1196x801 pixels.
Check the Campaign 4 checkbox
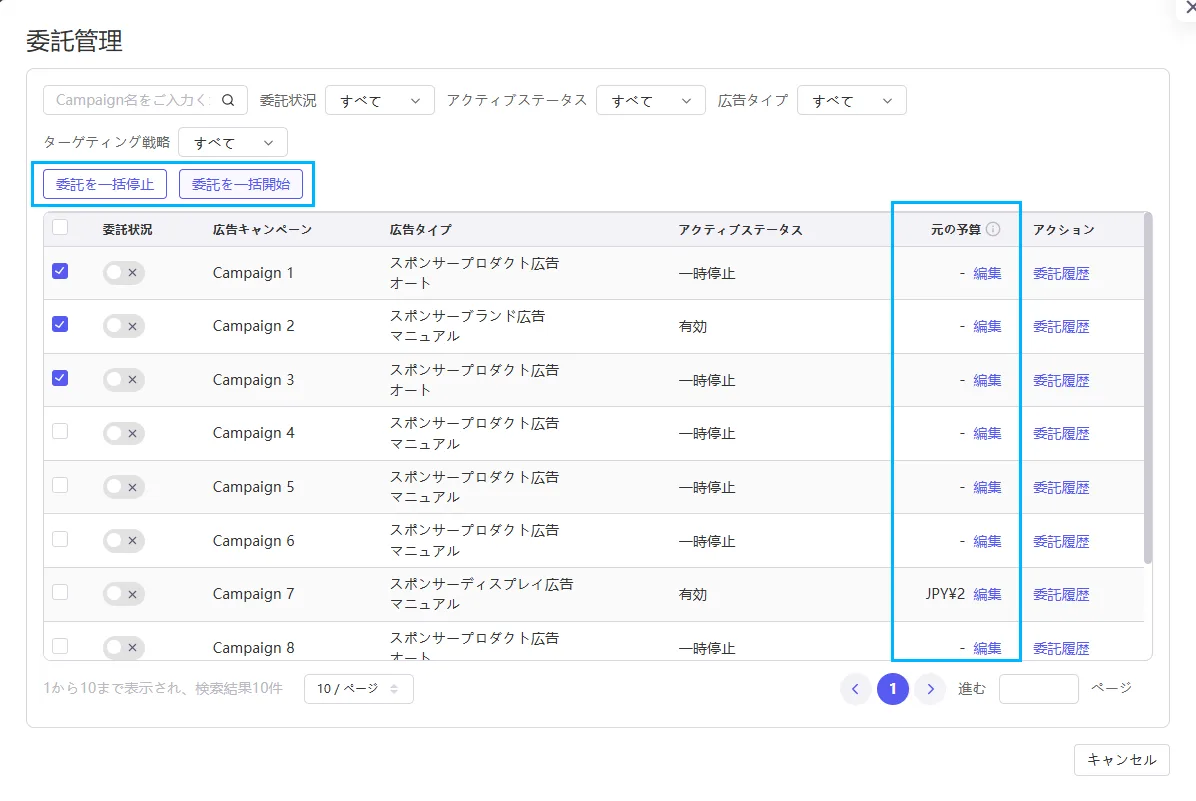tap(60, 431)
